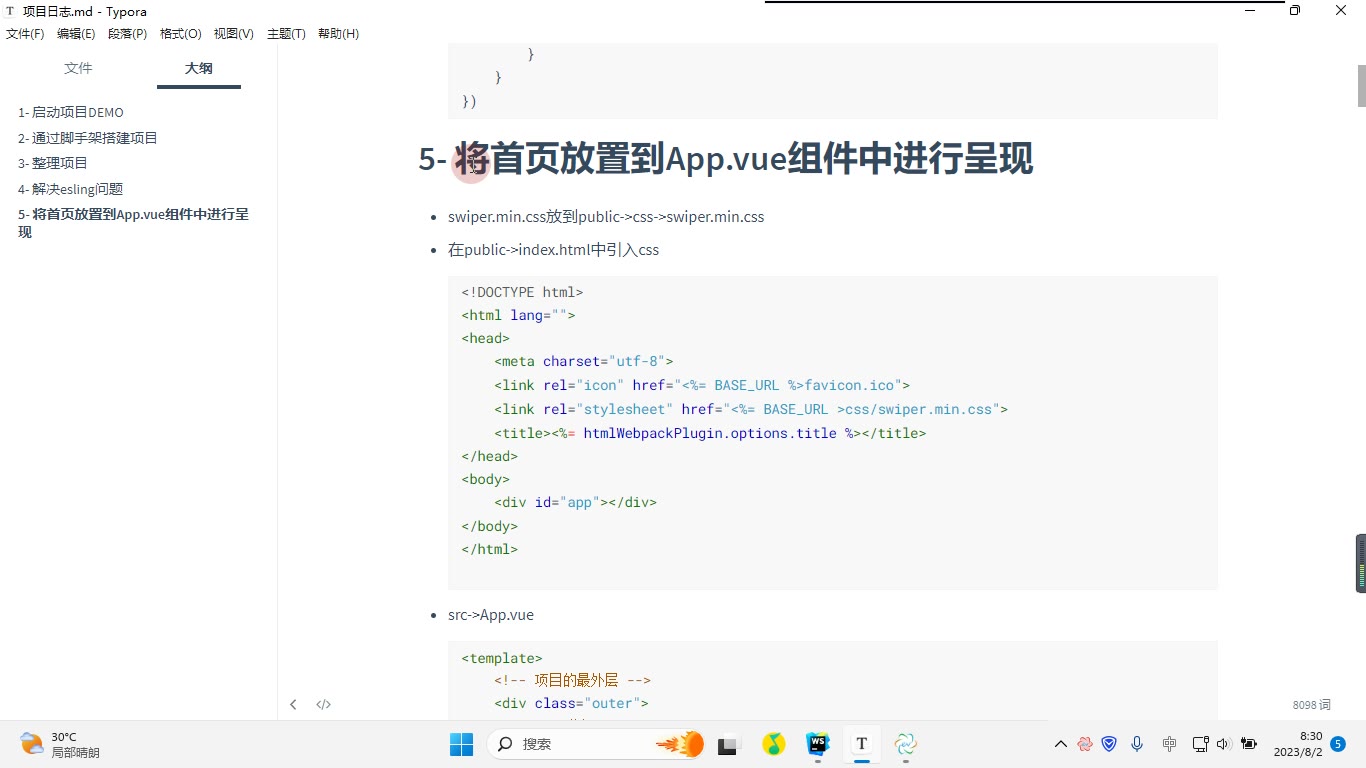Image resolution: width=1366 pixels, height=768 pixels.
Task: Jump to outline item 3- 整理项目
Action: click(x=53, y=163)
